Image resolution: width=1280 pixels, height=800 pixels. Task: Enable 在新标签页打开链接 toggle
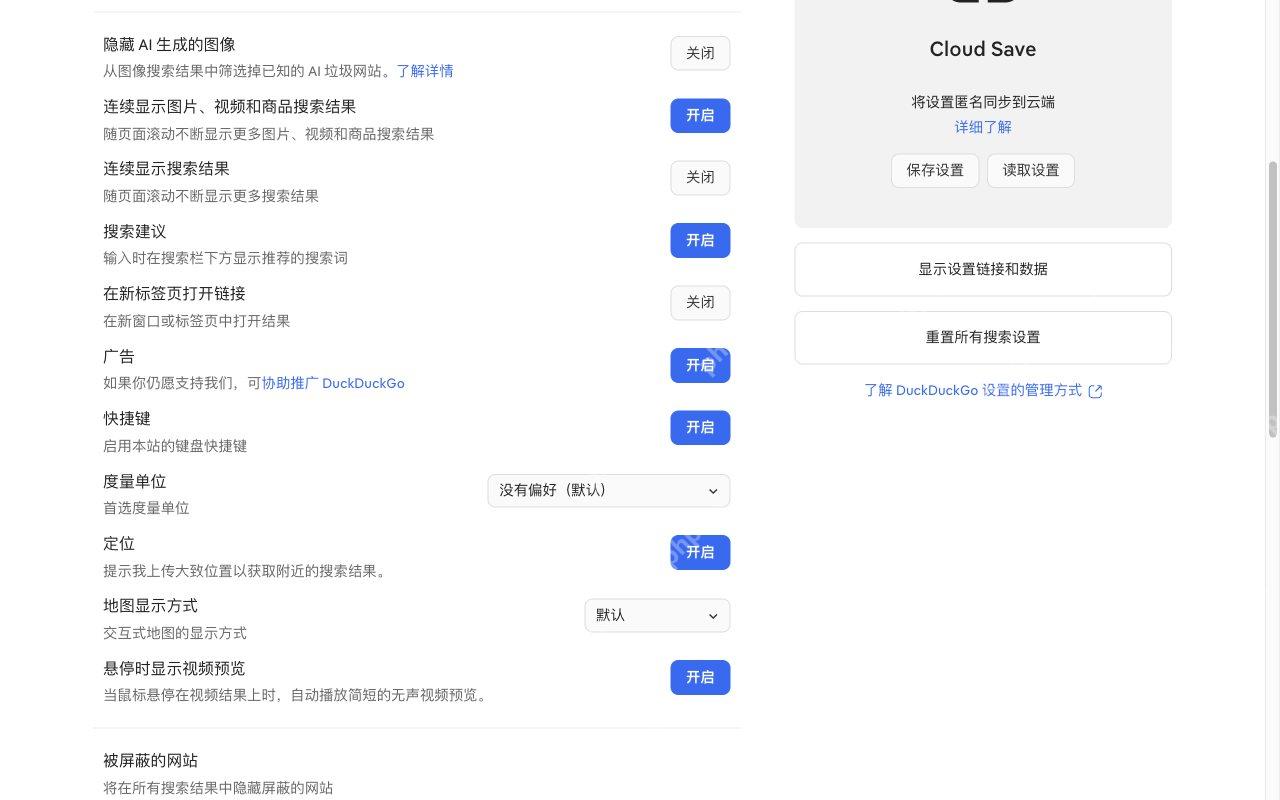click(700, 303)
